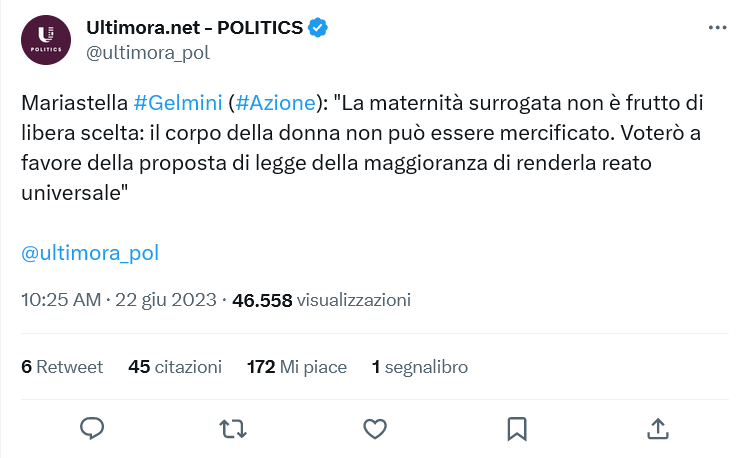Click the @ultimora_pol mention in tweet
The width and height of the screenshot is (748, 458).
click(x=90, y=252)
